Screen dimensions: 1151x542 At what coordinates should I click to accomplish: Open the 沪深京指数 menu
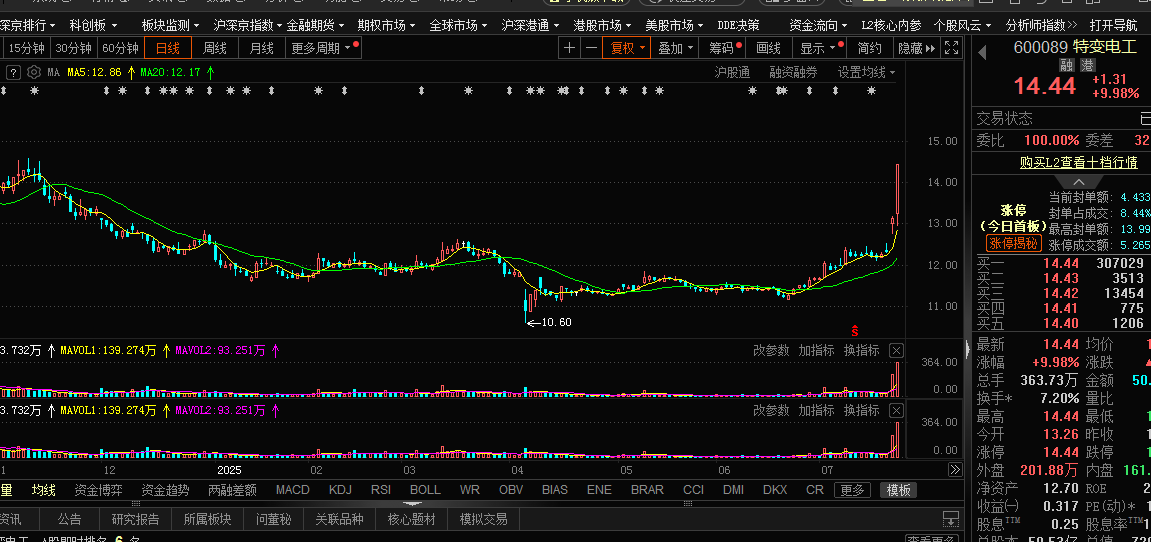[247, 25]
